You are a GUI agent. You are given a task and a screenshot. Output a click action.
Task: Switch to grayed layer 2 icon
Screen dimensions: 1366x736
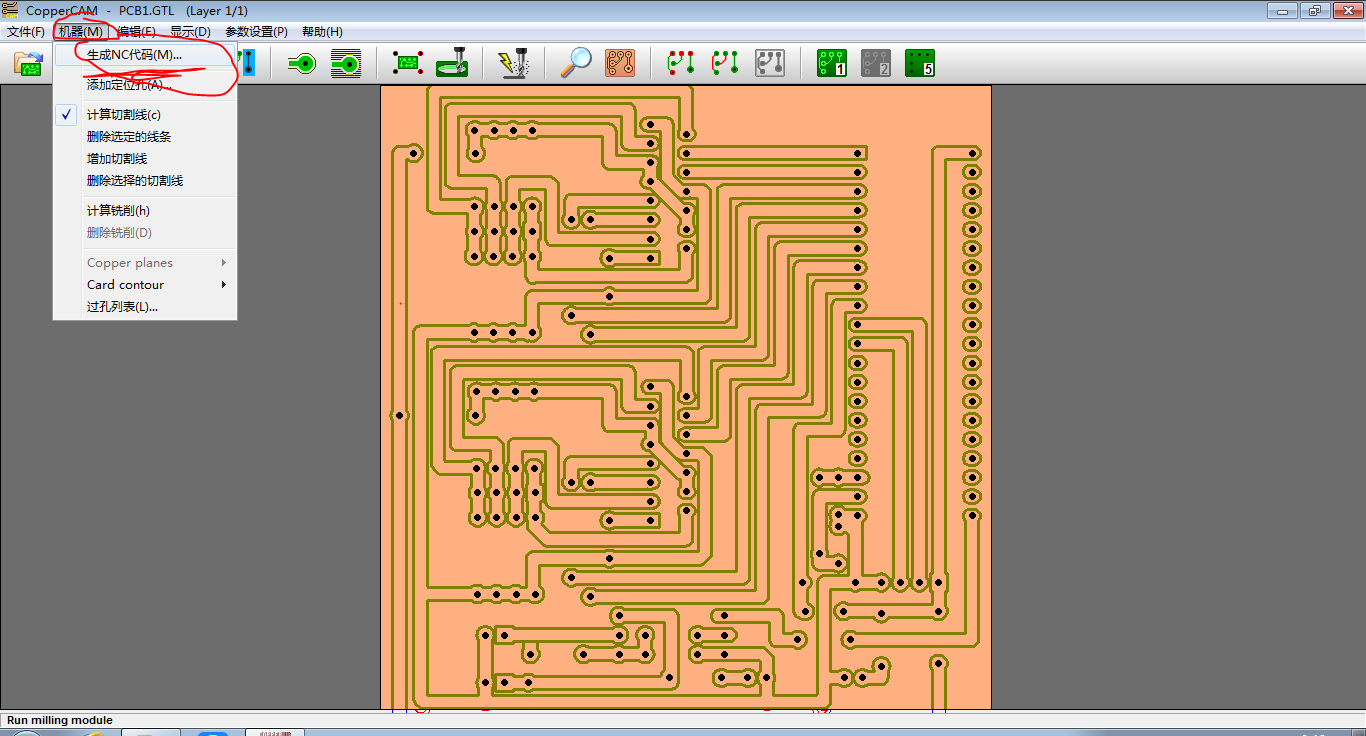875,64
